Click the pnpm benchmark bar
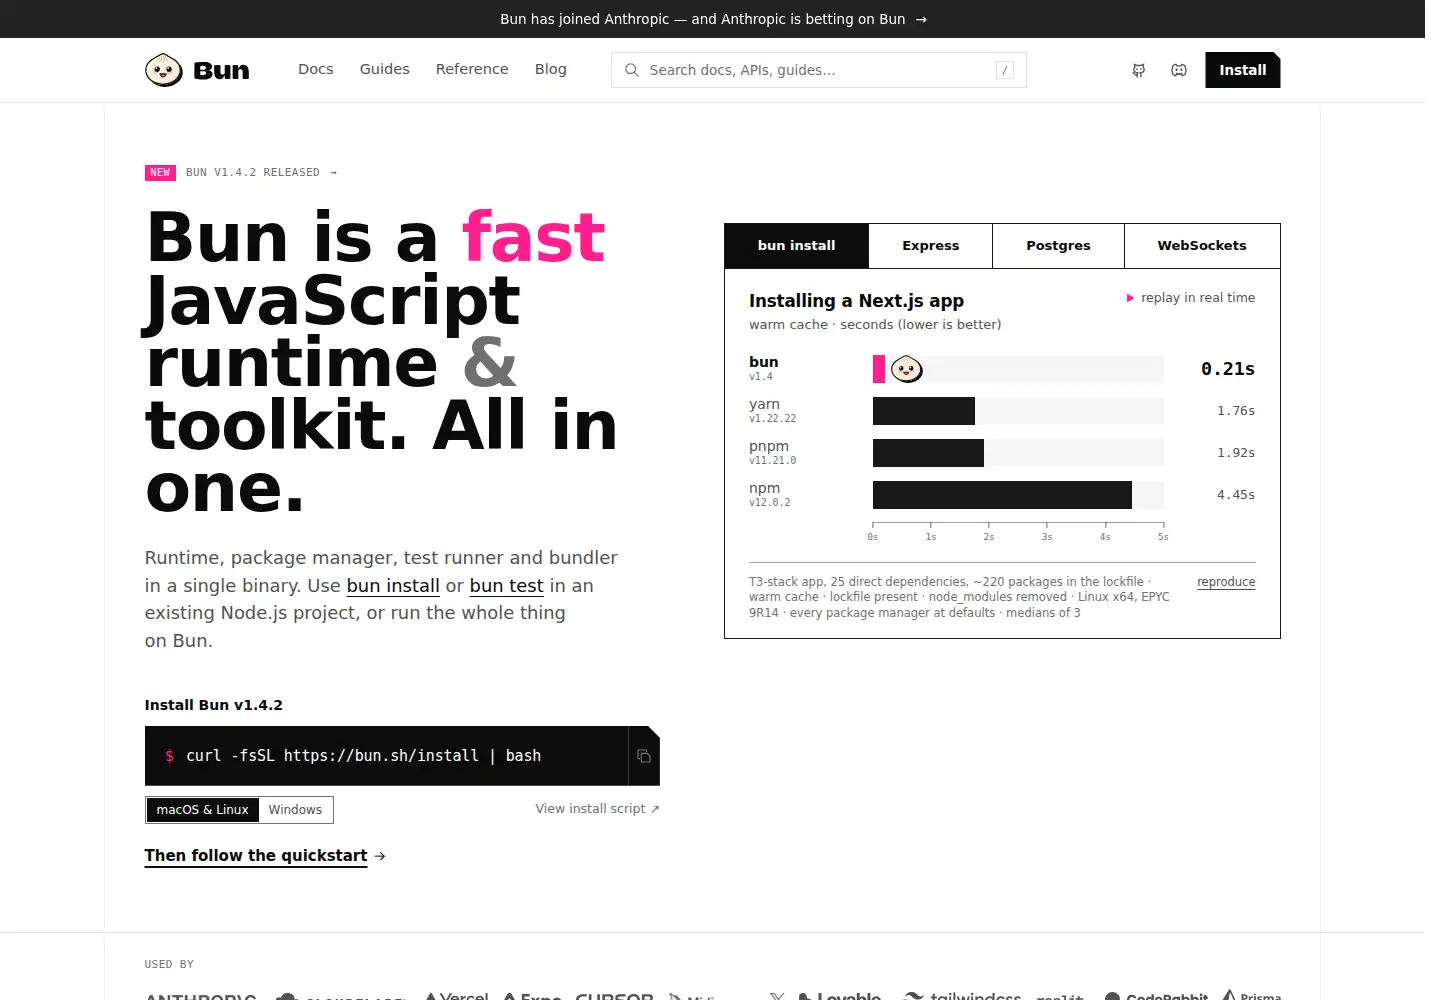 click(x=928, y=453)
